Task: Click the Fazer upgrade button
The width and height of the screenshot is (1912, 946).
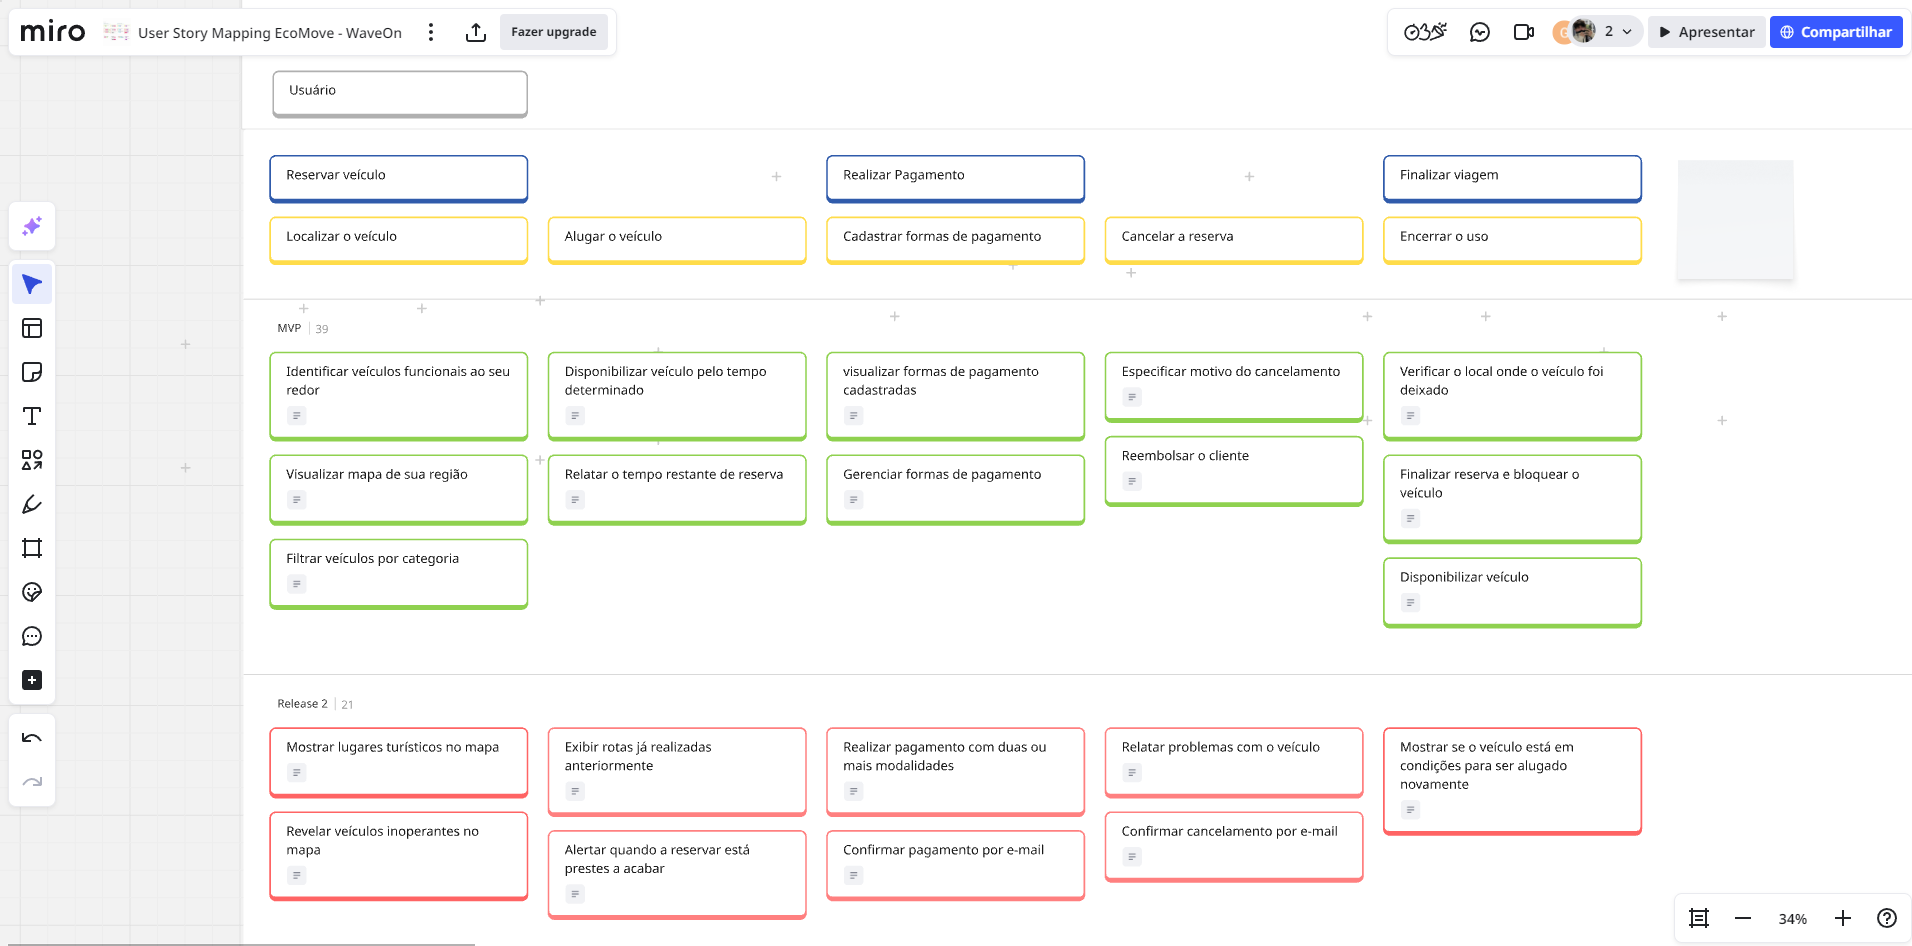Action: [x=553, y=32]
